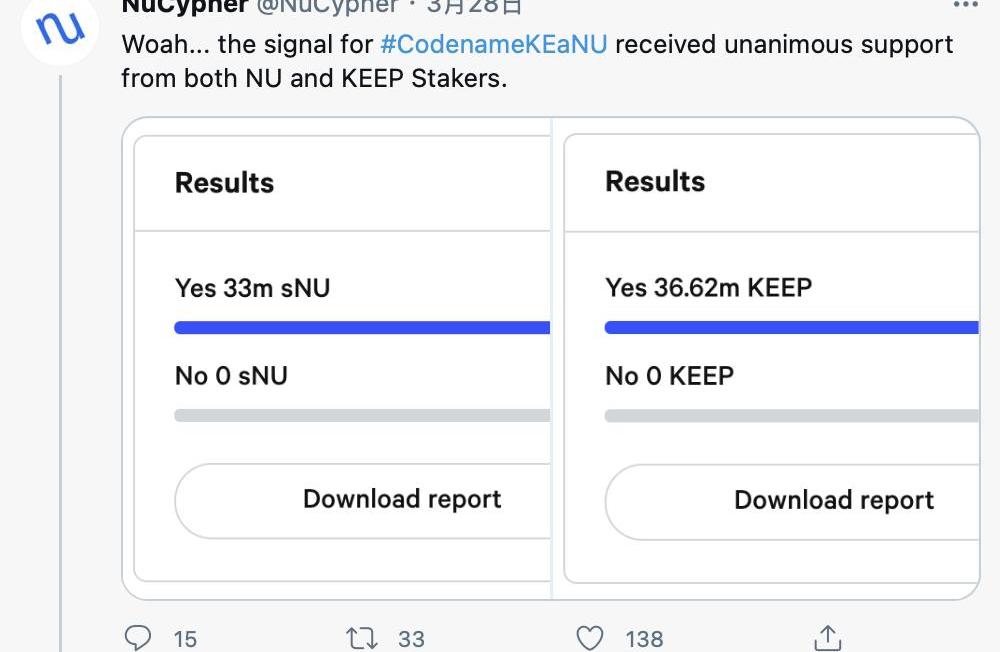Like the tweet with the heart icon
This screenshot has width=1000, height=652.
pos(591,637)
